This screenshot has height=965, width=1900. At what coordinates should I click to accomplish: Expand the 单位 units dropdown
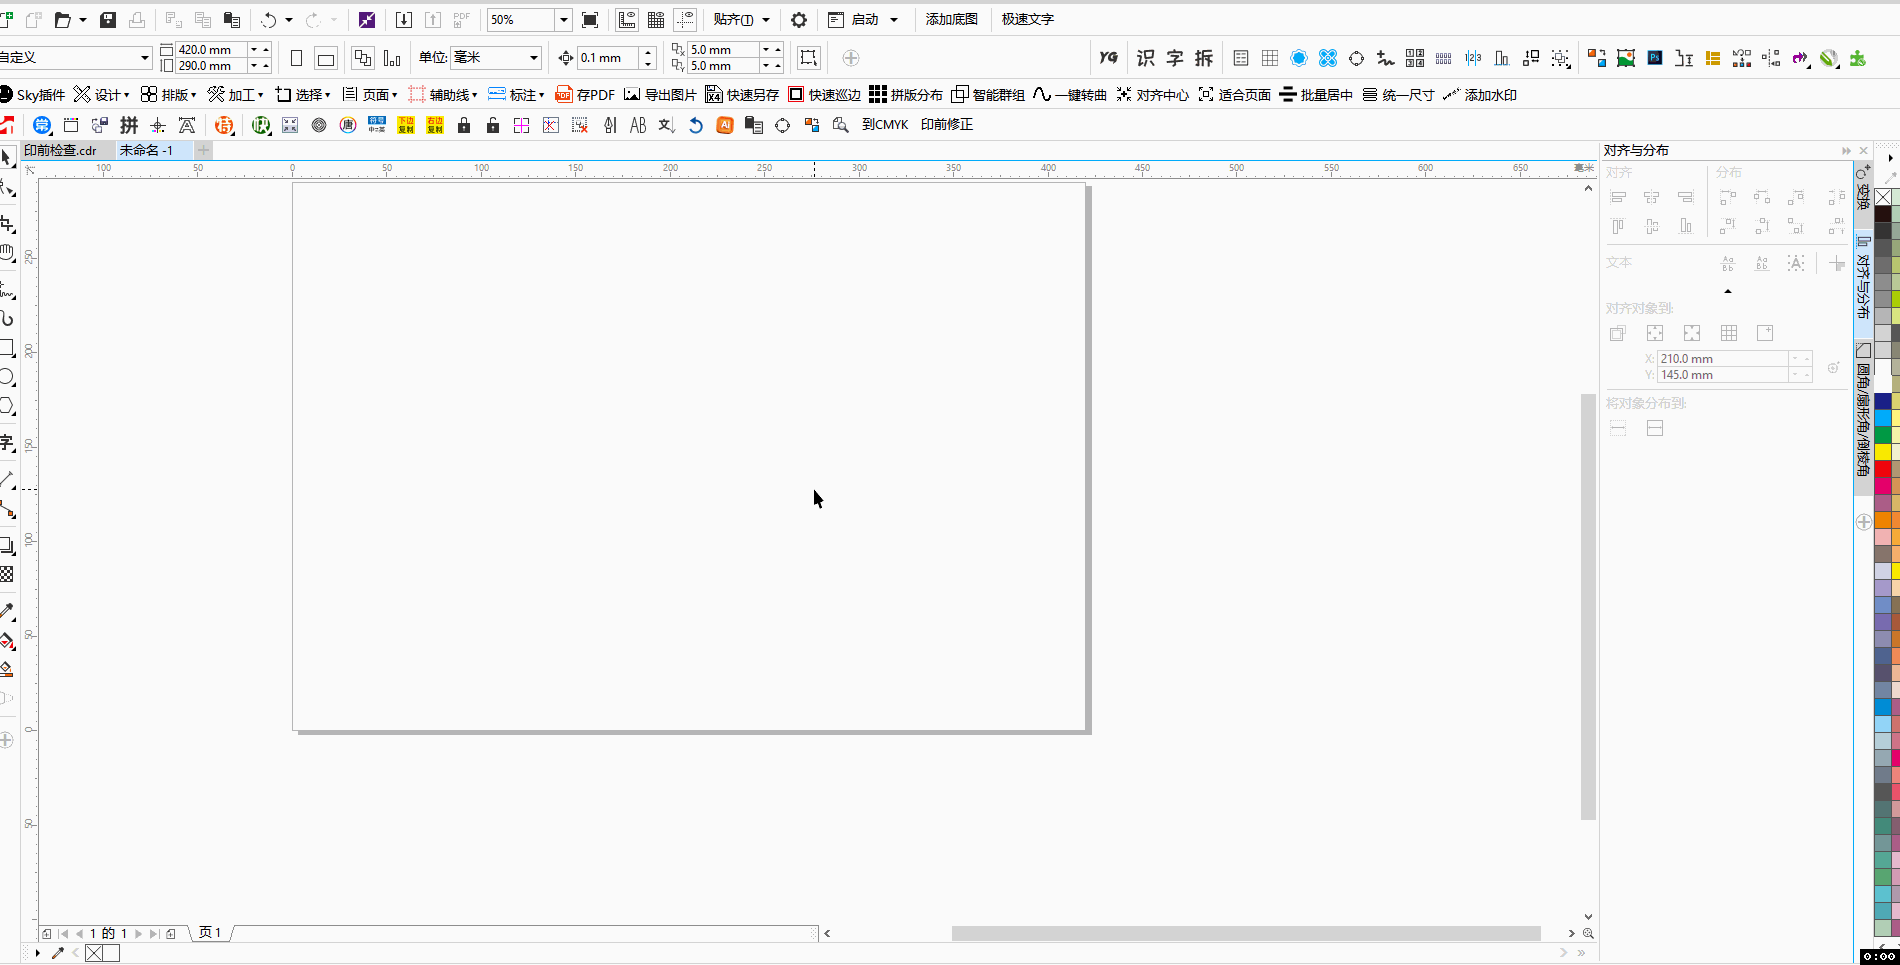point(533,58)
